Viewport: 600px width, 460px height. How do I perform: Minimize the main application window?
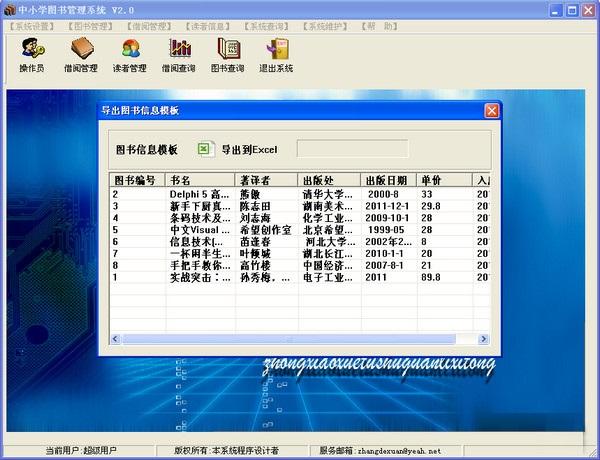pyautogui.click(x=556, y=10)
